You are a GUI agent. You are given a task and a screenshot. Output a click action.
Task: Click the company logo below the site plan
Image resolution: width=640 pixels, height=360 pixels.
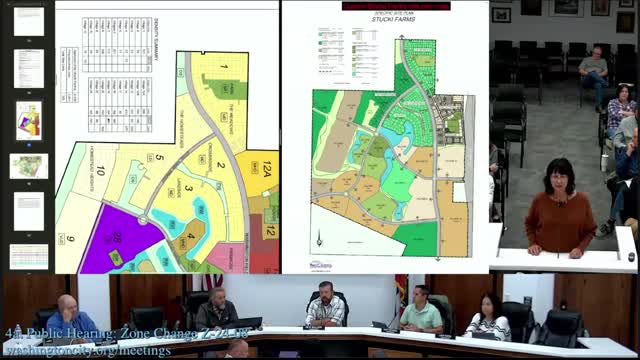click(321, 265)
